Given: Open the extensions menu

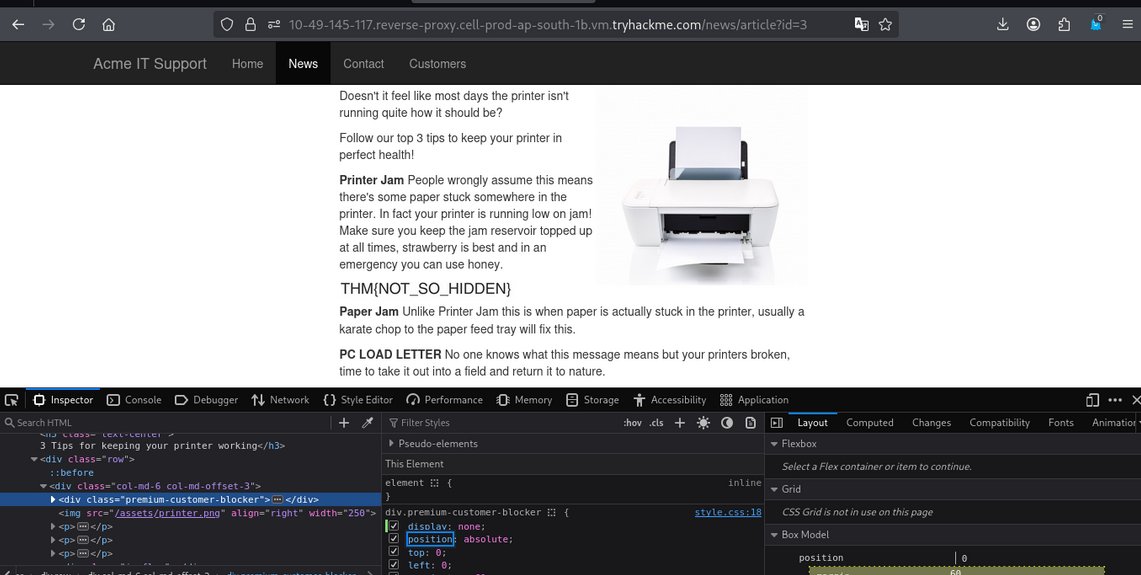Looking at the screenshot, I should click(x=1064, y=25).
